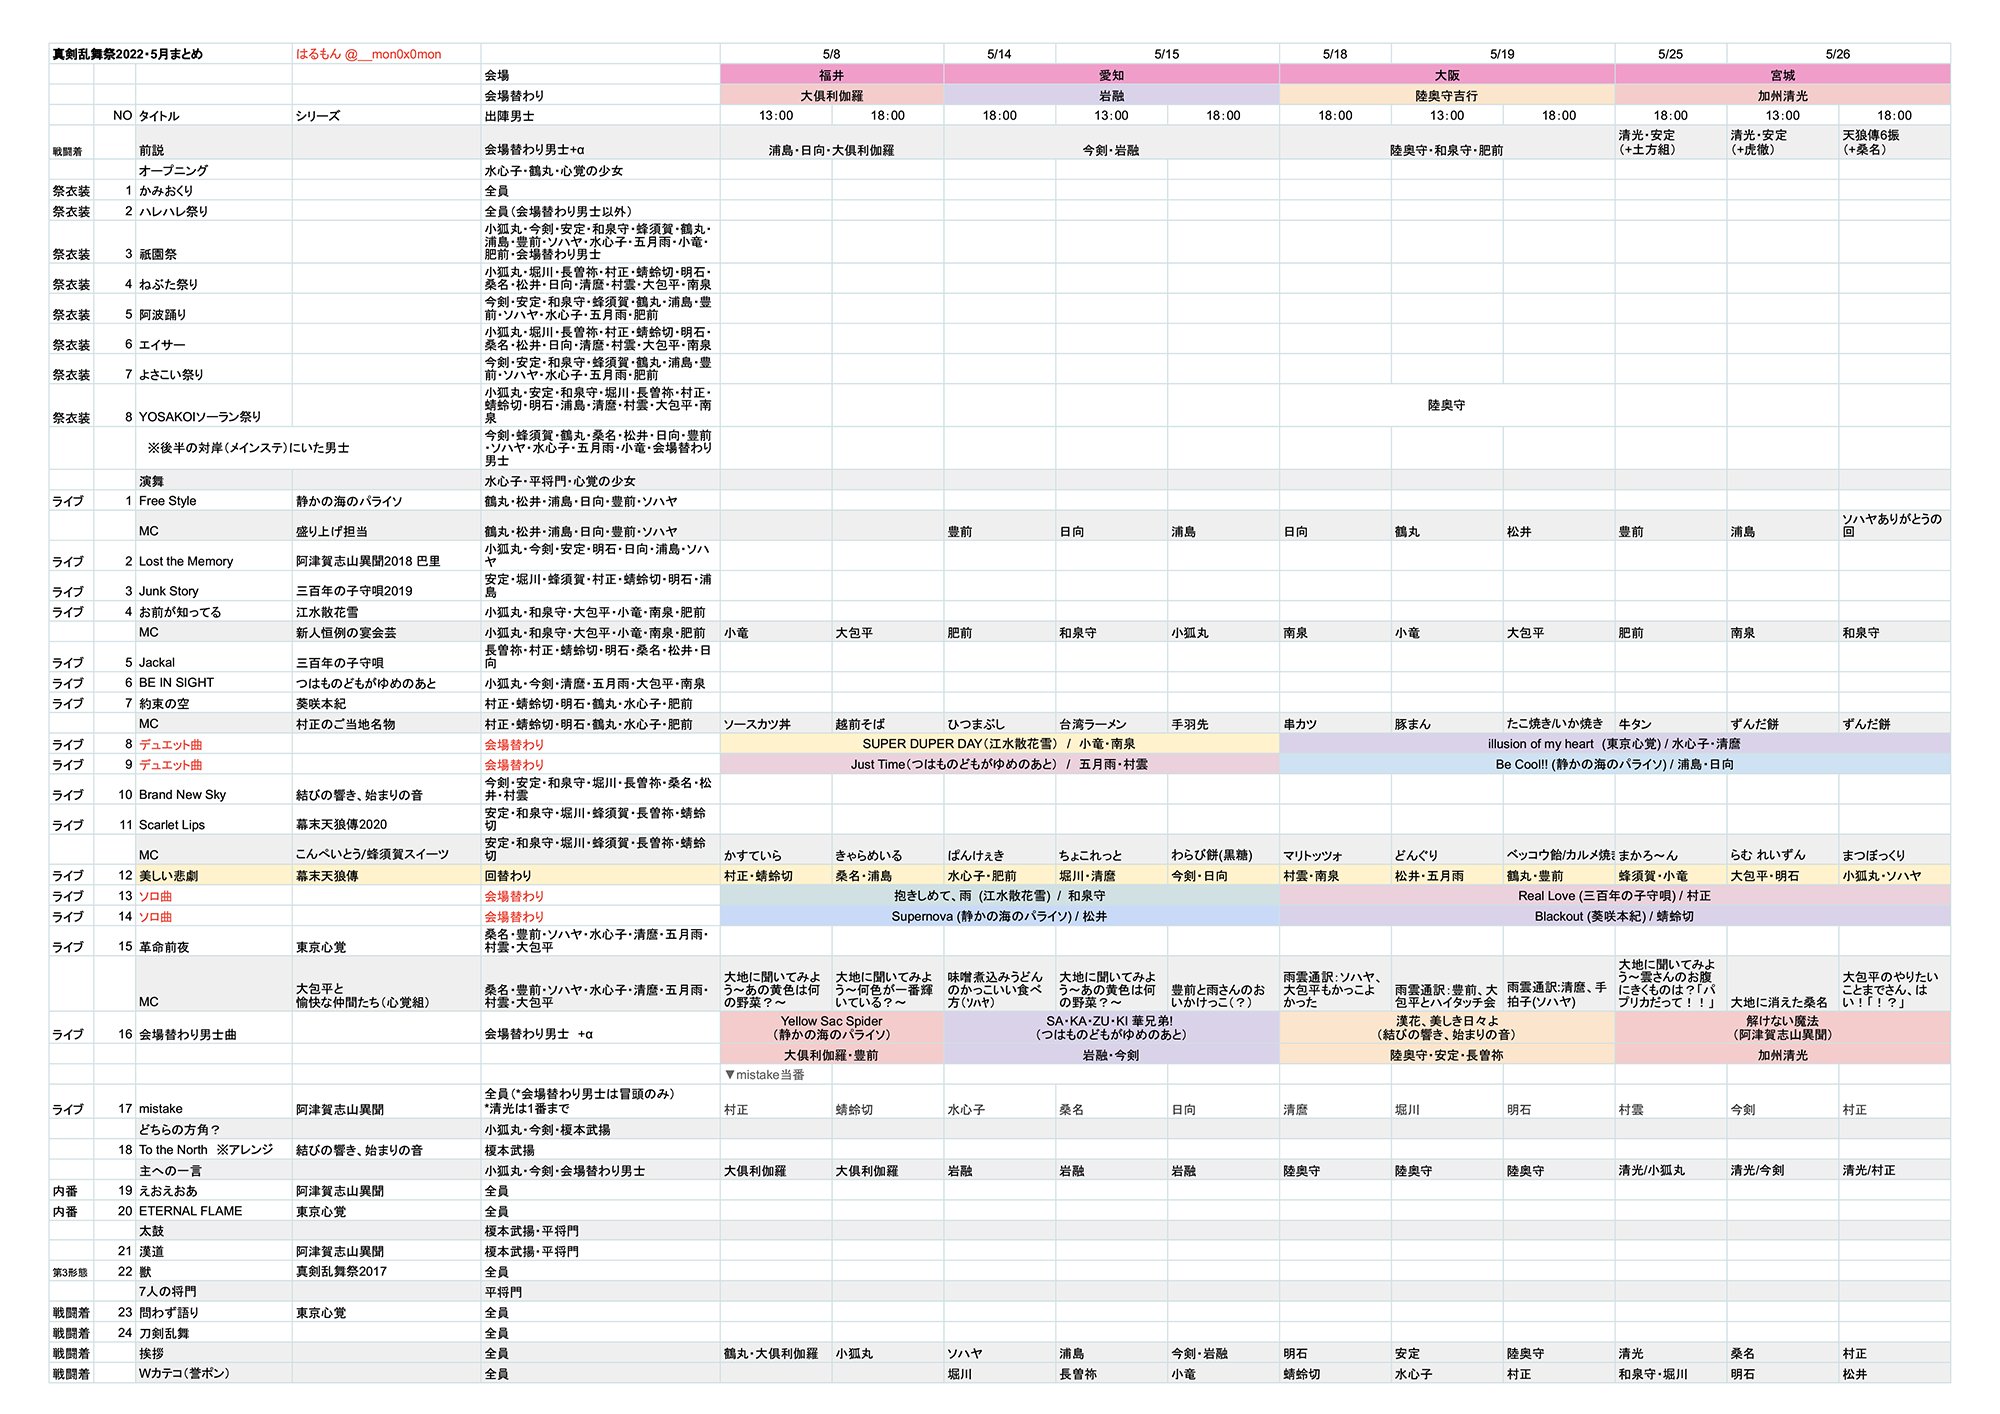Click the ▼mistake当番 marker cell
The image size is (2000, 1414).
tap(764, 1075)
